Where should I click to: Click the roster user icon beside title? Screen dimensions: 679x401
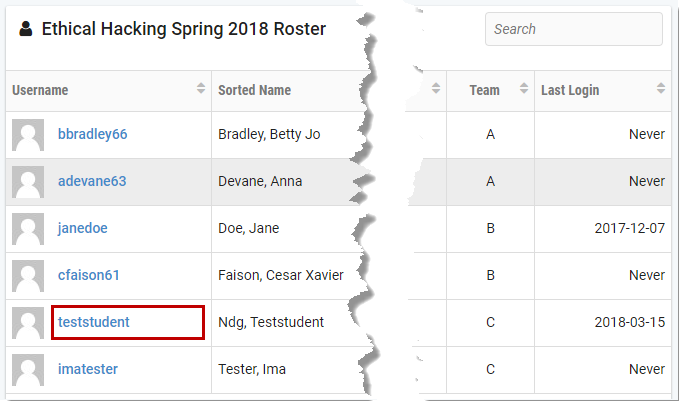coord(26,29)
